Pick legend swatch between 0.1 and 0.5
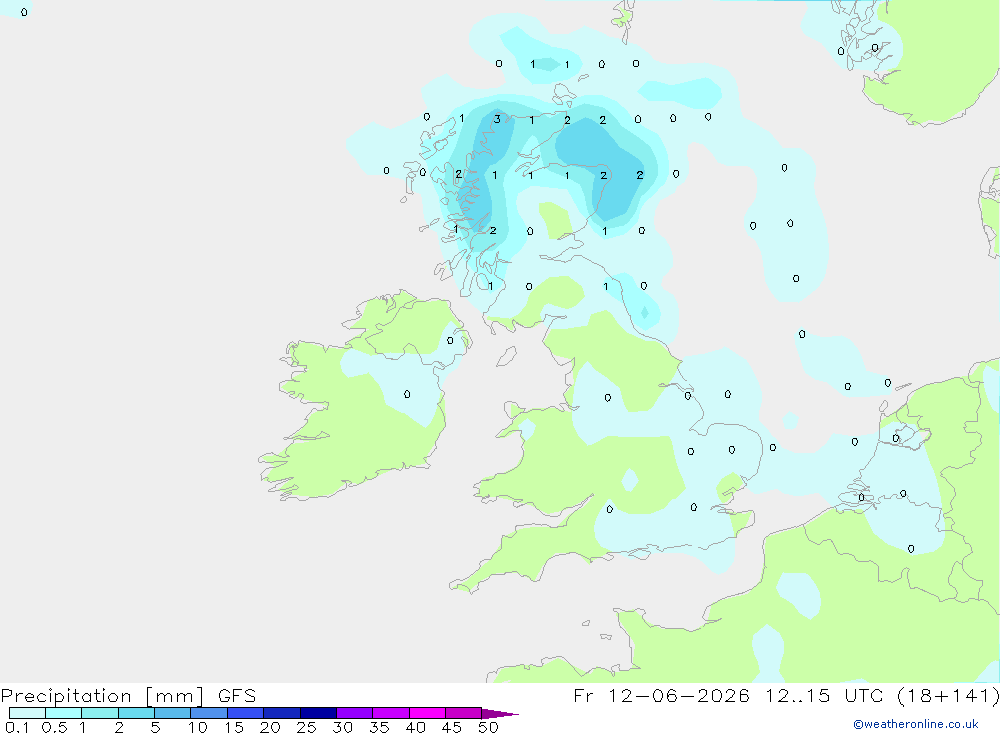The height and width of the screenshot is (733, 1000). pos(27,713)
